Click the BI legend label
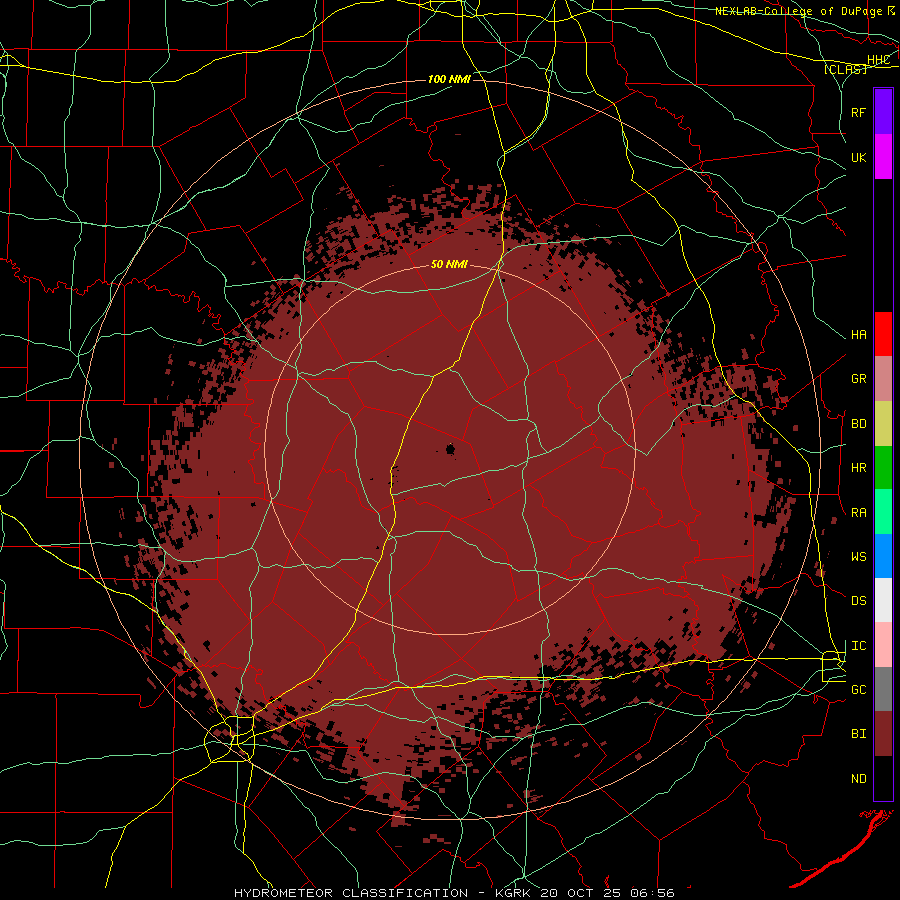 click(859, 734)
